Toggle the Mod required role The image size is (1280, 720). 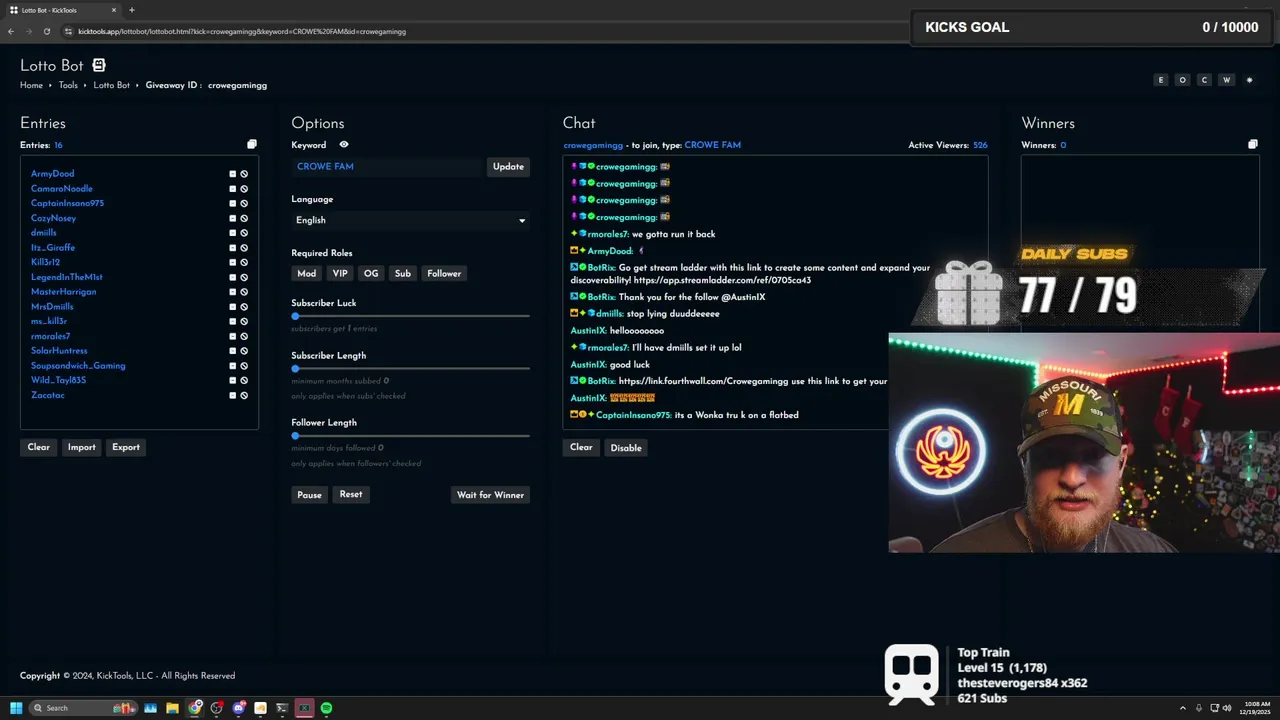[x=307, y=273]
